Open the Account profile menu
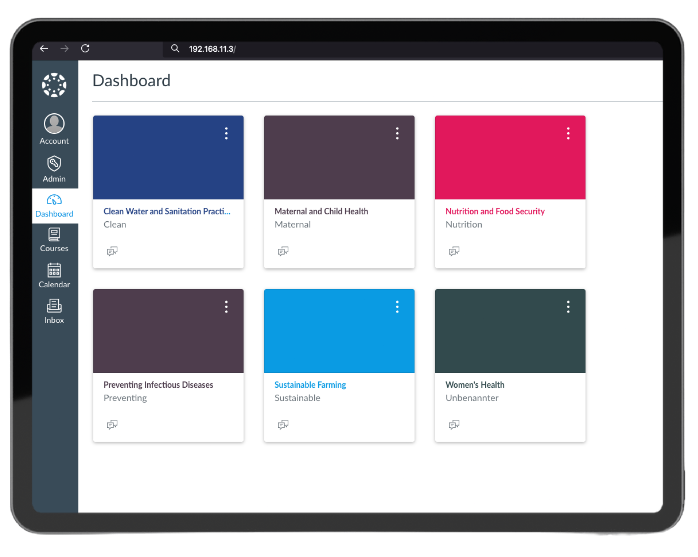The width and height of the screenshot is (698, 557). (54, 128)
